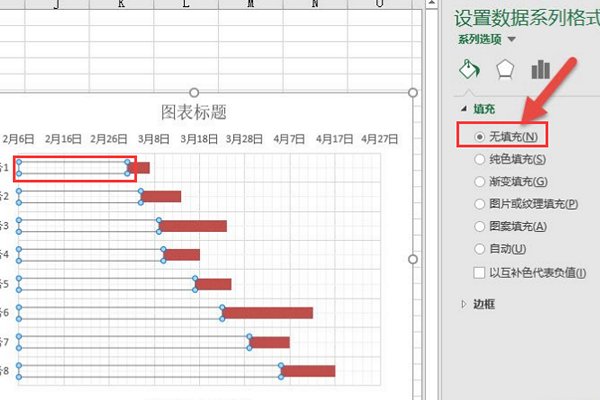The height and width of the screenshot is (400, 600).
Task: Open the Fill & Line paint bucket tab
Action: 469,70
